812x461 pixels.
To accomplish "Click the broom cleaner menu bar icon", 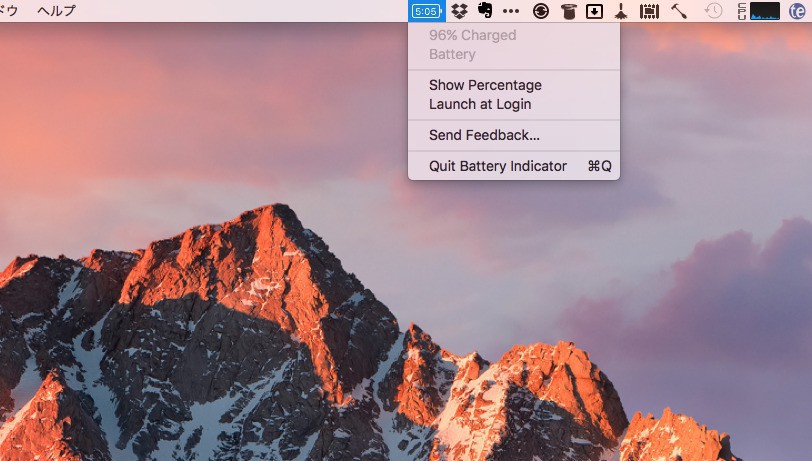I will pyautogui.click(x=621, y=11).
